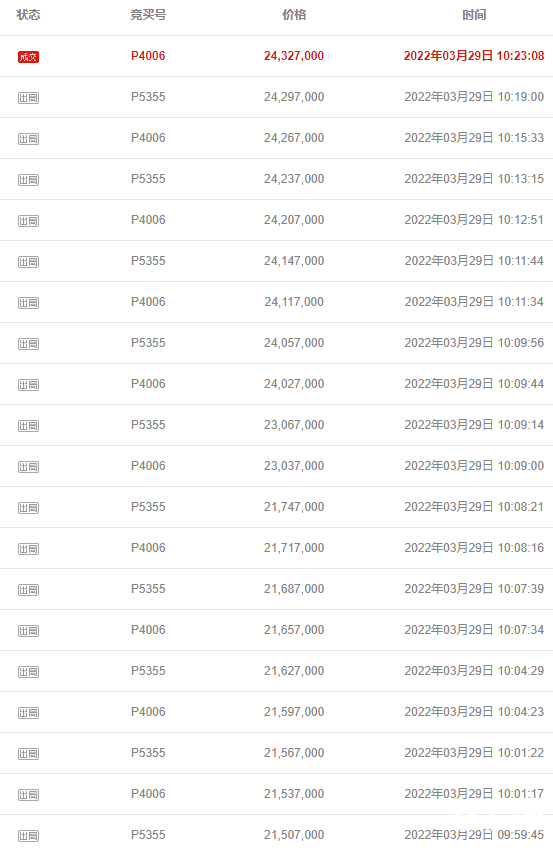Click the 竞买号 column header
This screenshot has height=848, width=553.
(148, 15)
